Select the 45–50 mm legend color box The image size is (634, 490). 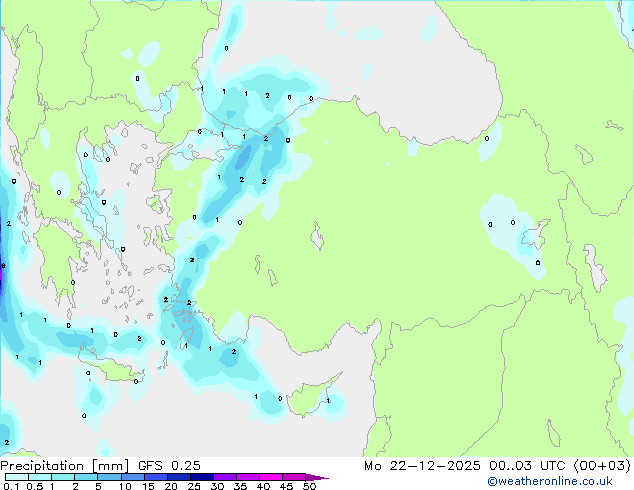(294, 477)
